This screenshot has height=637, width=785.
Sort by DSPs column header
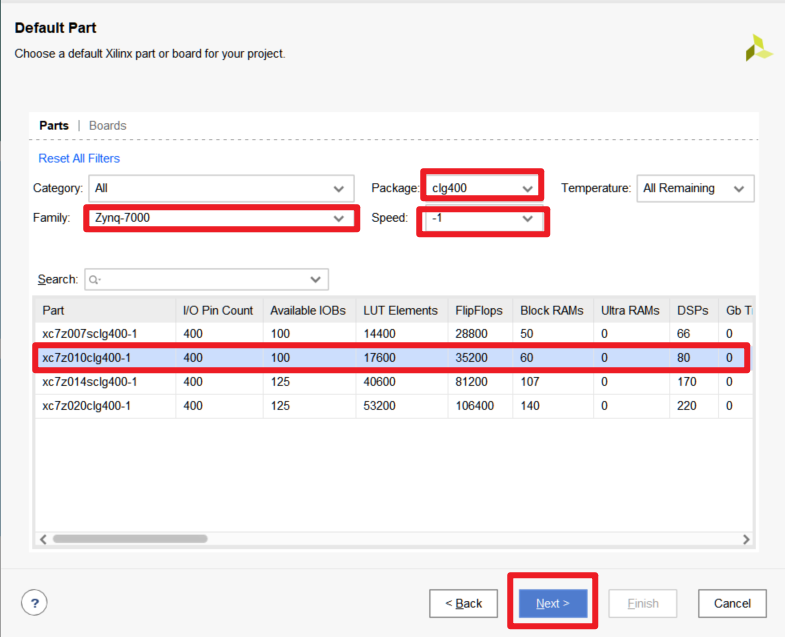pos(694,310)
